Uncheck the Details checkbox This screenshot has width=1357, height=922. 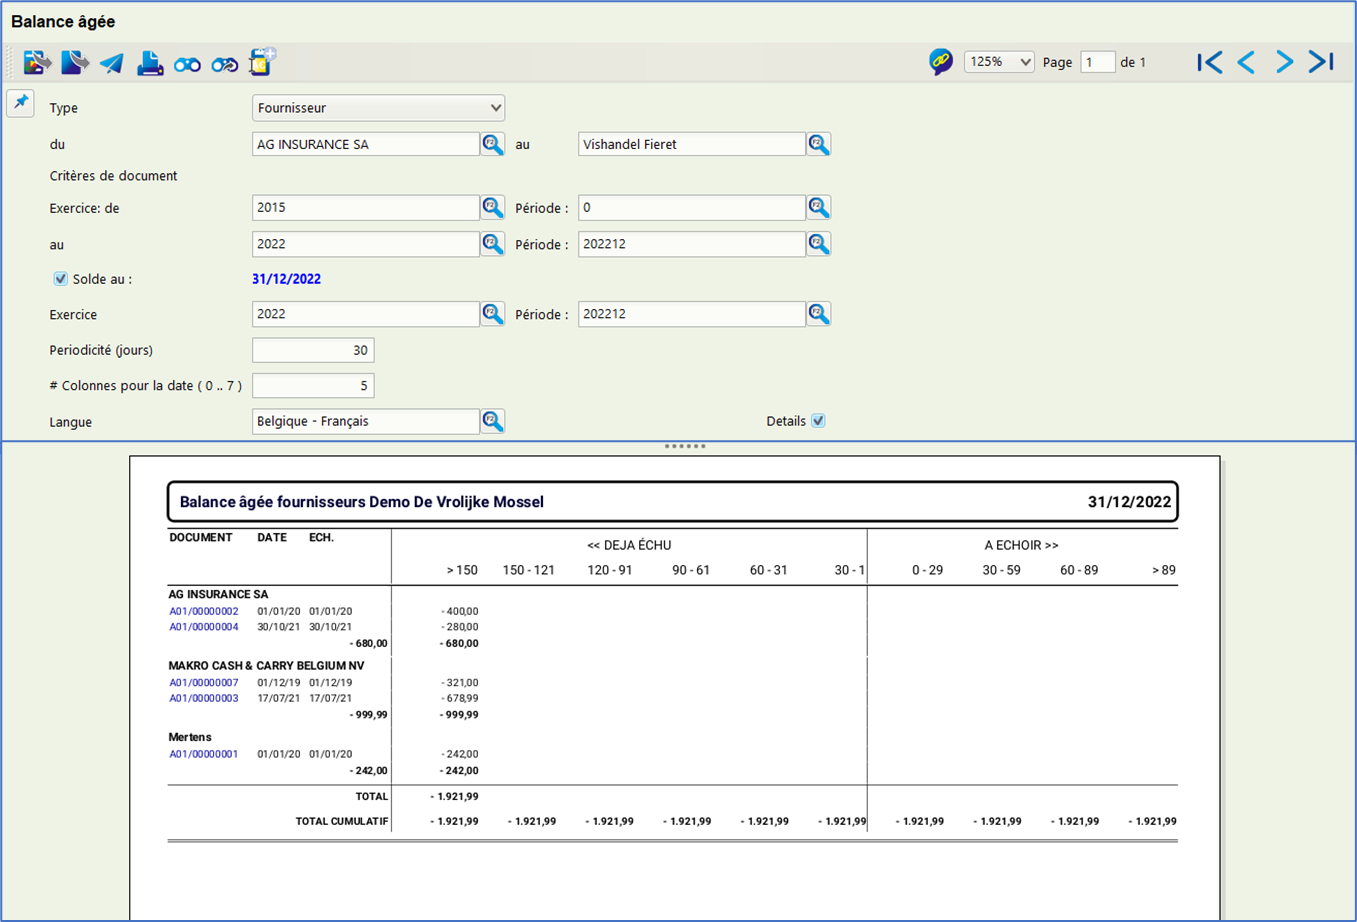point(818,421)
